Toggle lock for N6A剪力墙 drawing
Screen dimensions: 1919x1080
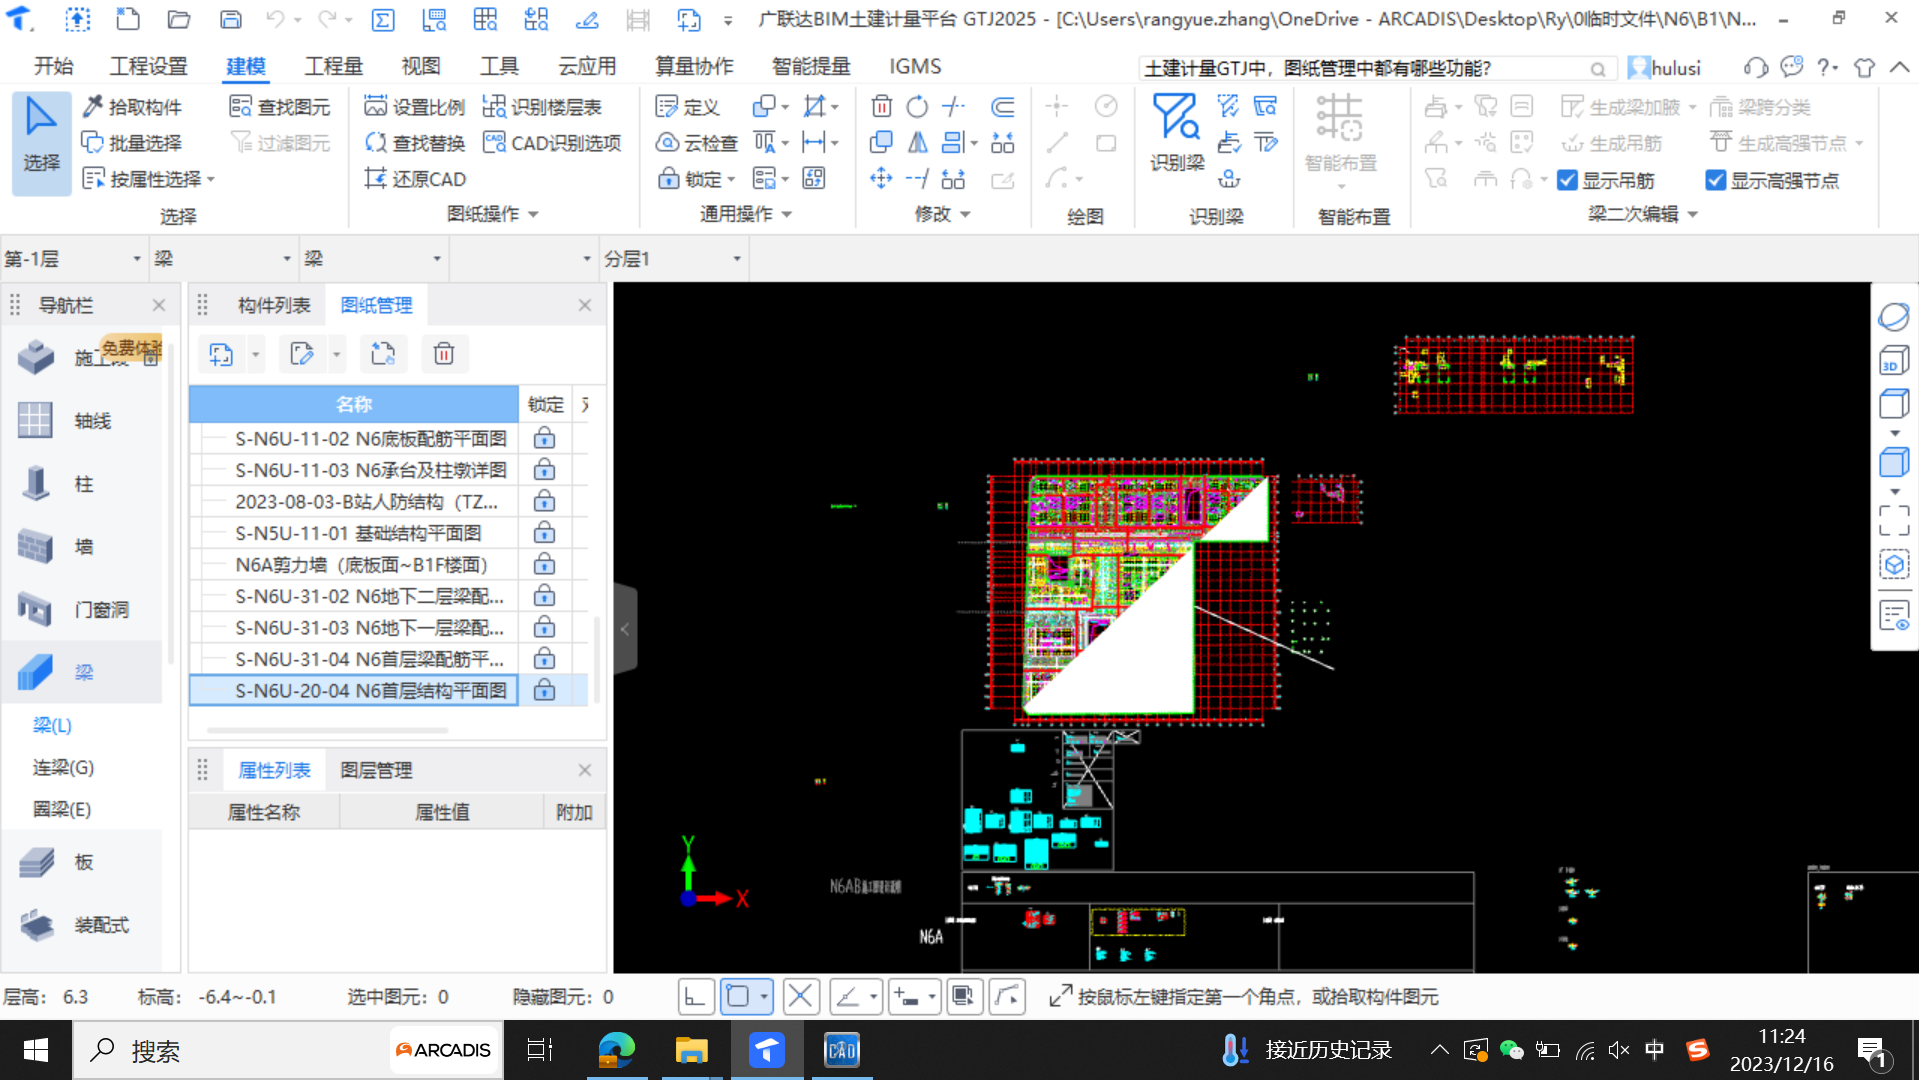(x=544, y=565)
